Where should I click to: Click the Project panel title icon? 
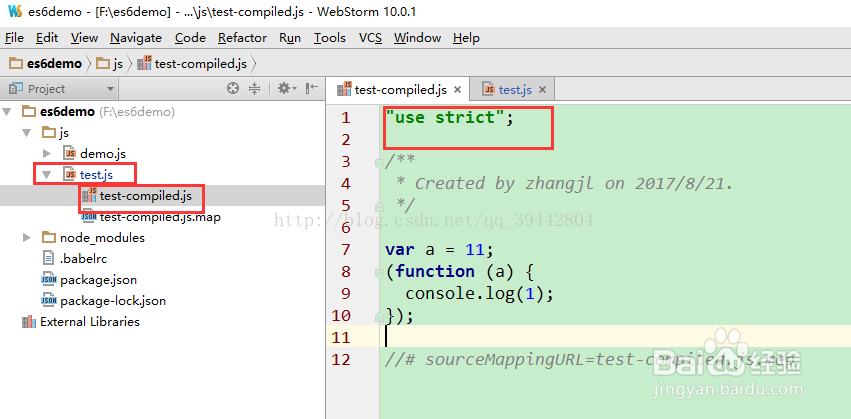[x=16, y=88]
